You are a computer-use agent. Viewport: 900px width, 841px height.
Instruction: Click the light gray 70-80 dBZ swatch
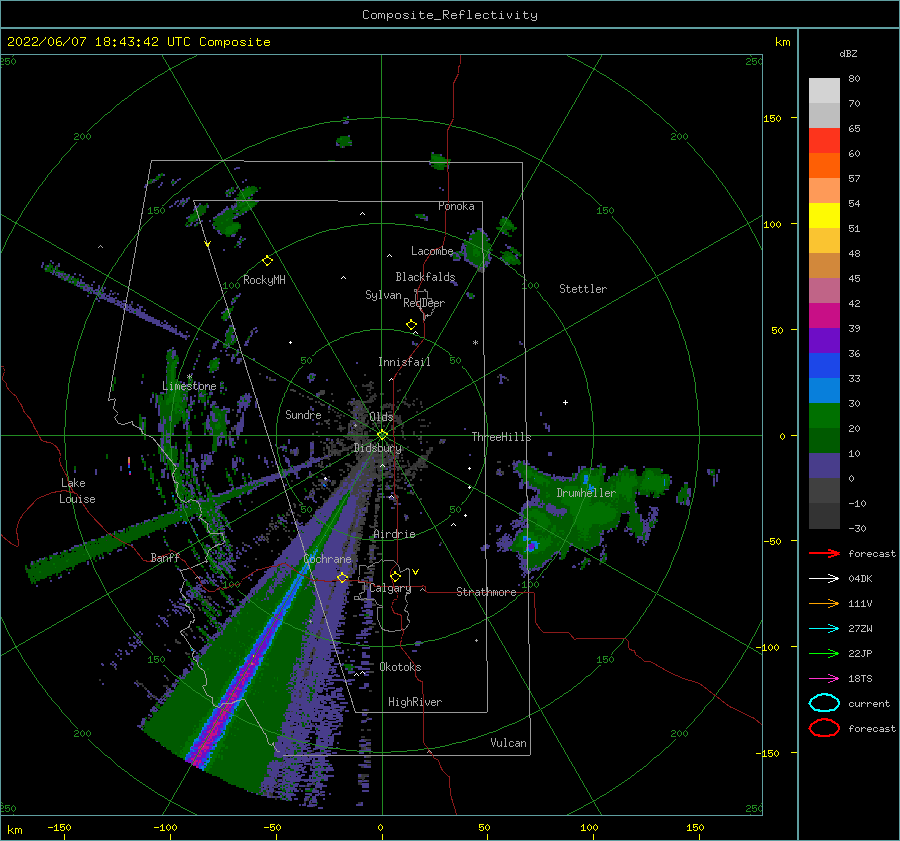coord(824,91)
